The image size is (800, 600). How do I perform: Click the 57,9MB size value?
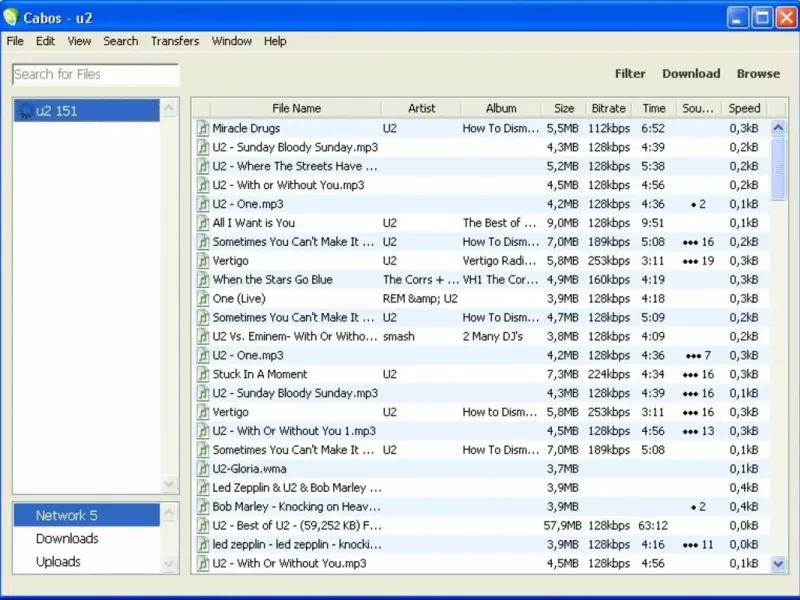pyautogui.click(x=562, y=525)
